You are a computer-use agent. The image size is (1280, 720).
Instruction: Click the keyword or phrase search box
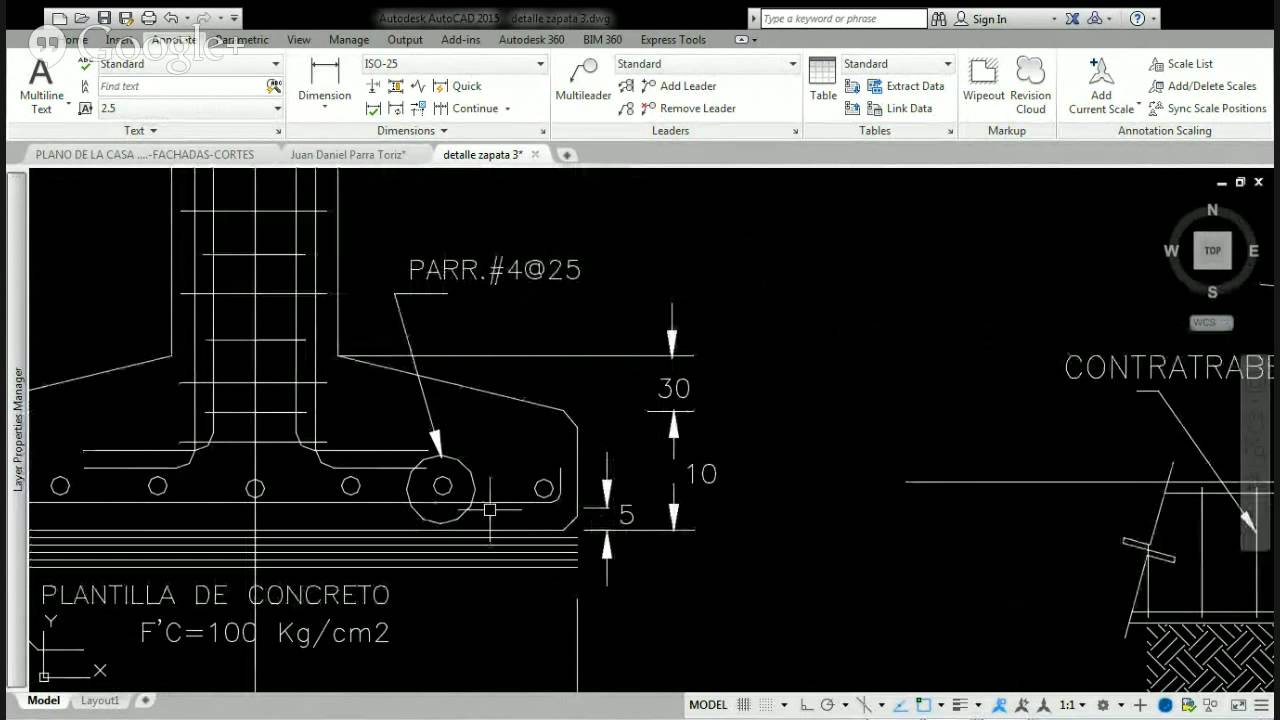coord(843,18)
